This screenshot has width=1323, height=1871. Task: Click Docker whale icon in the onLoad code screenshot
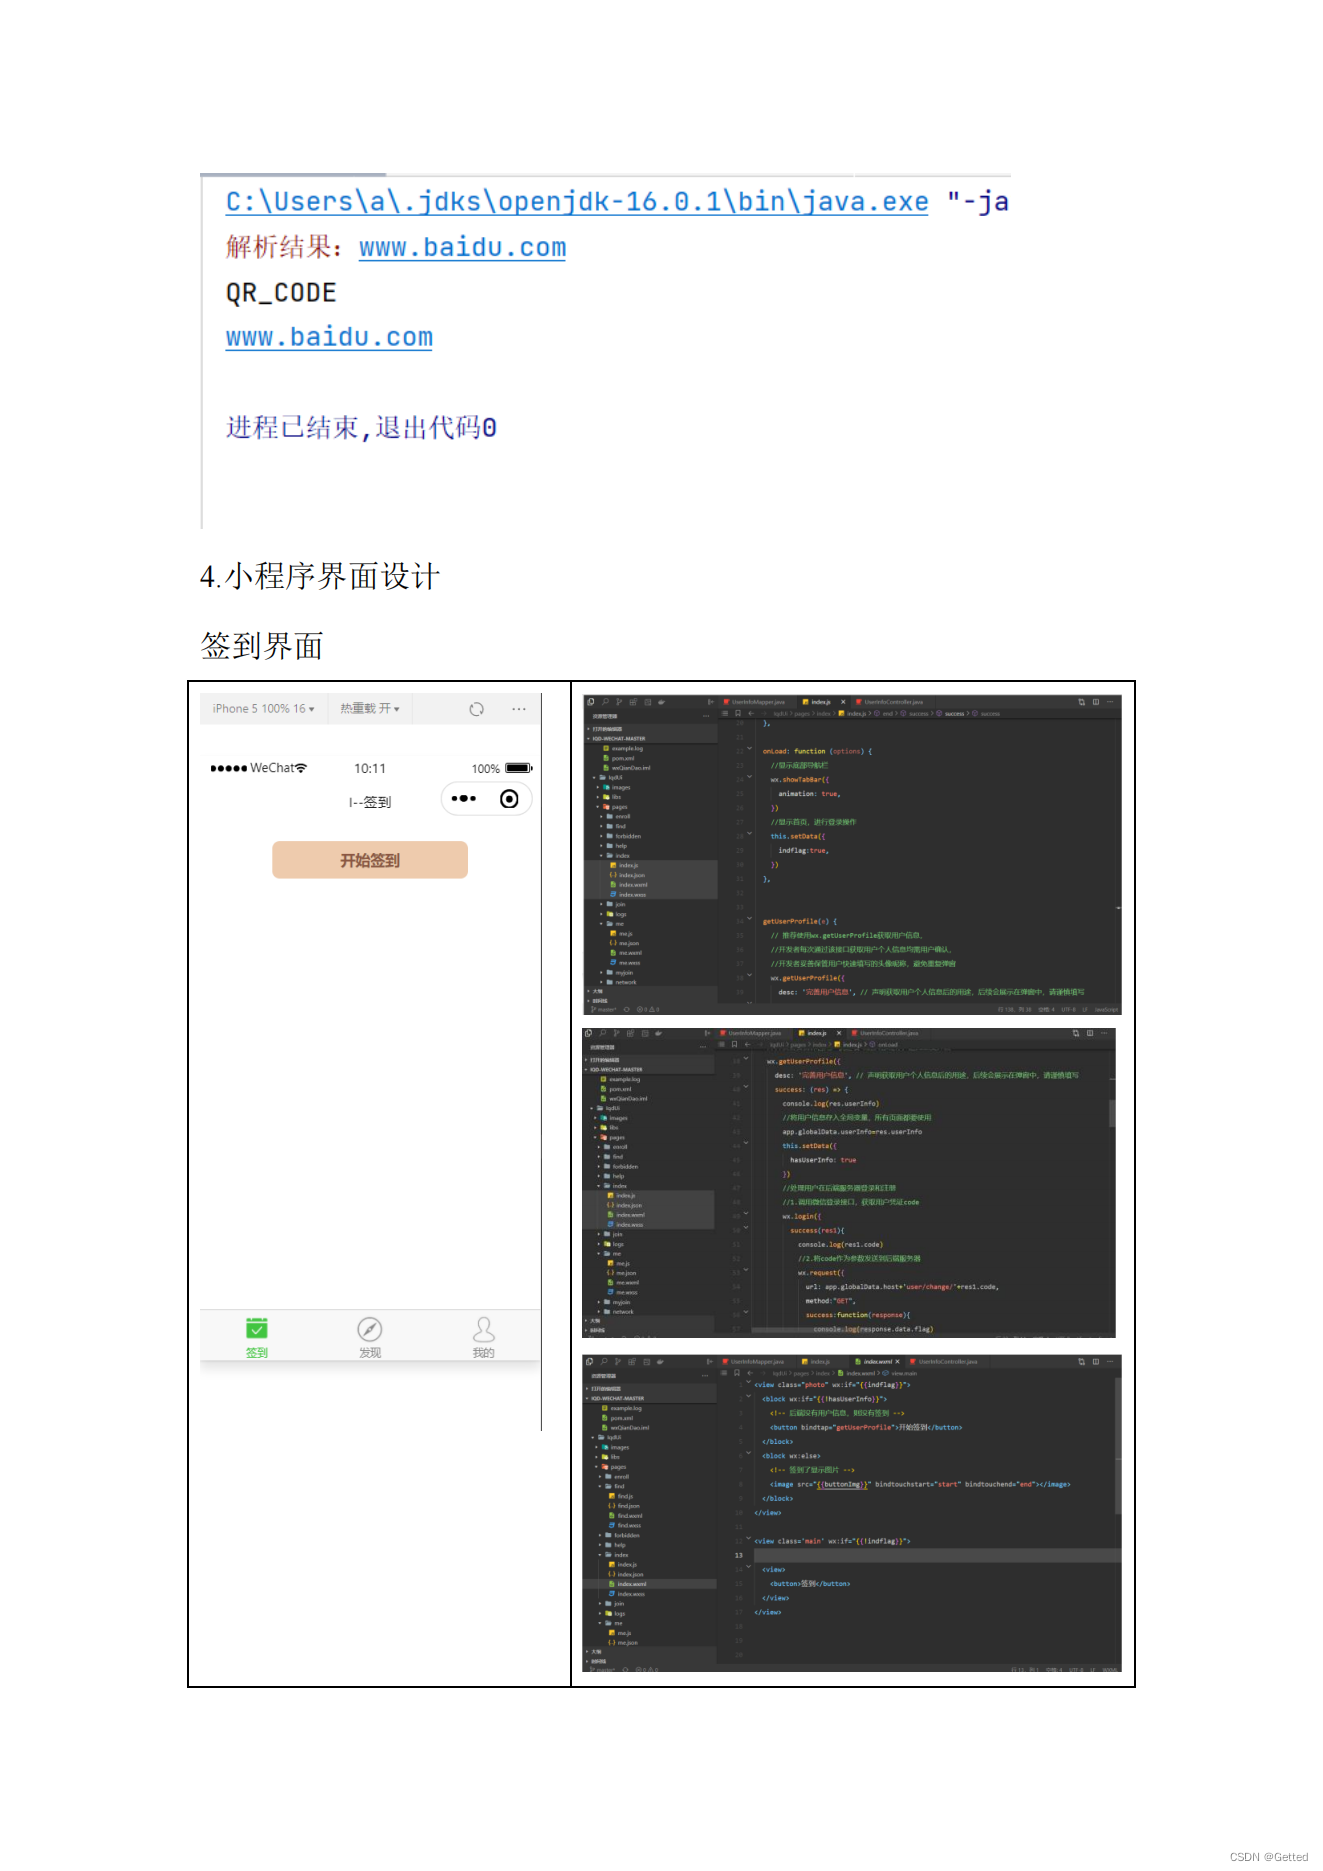tap(661, 702)
